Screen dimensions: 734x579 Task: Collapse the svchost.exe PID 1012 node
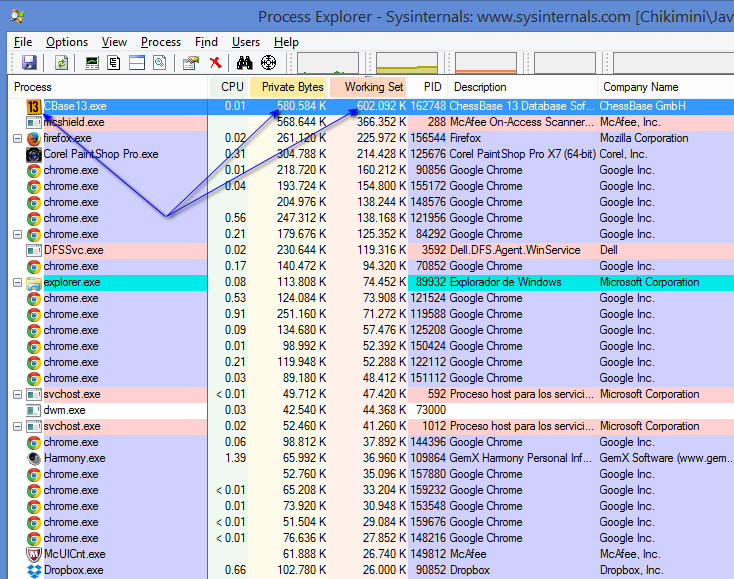click(x=17, y=426)
